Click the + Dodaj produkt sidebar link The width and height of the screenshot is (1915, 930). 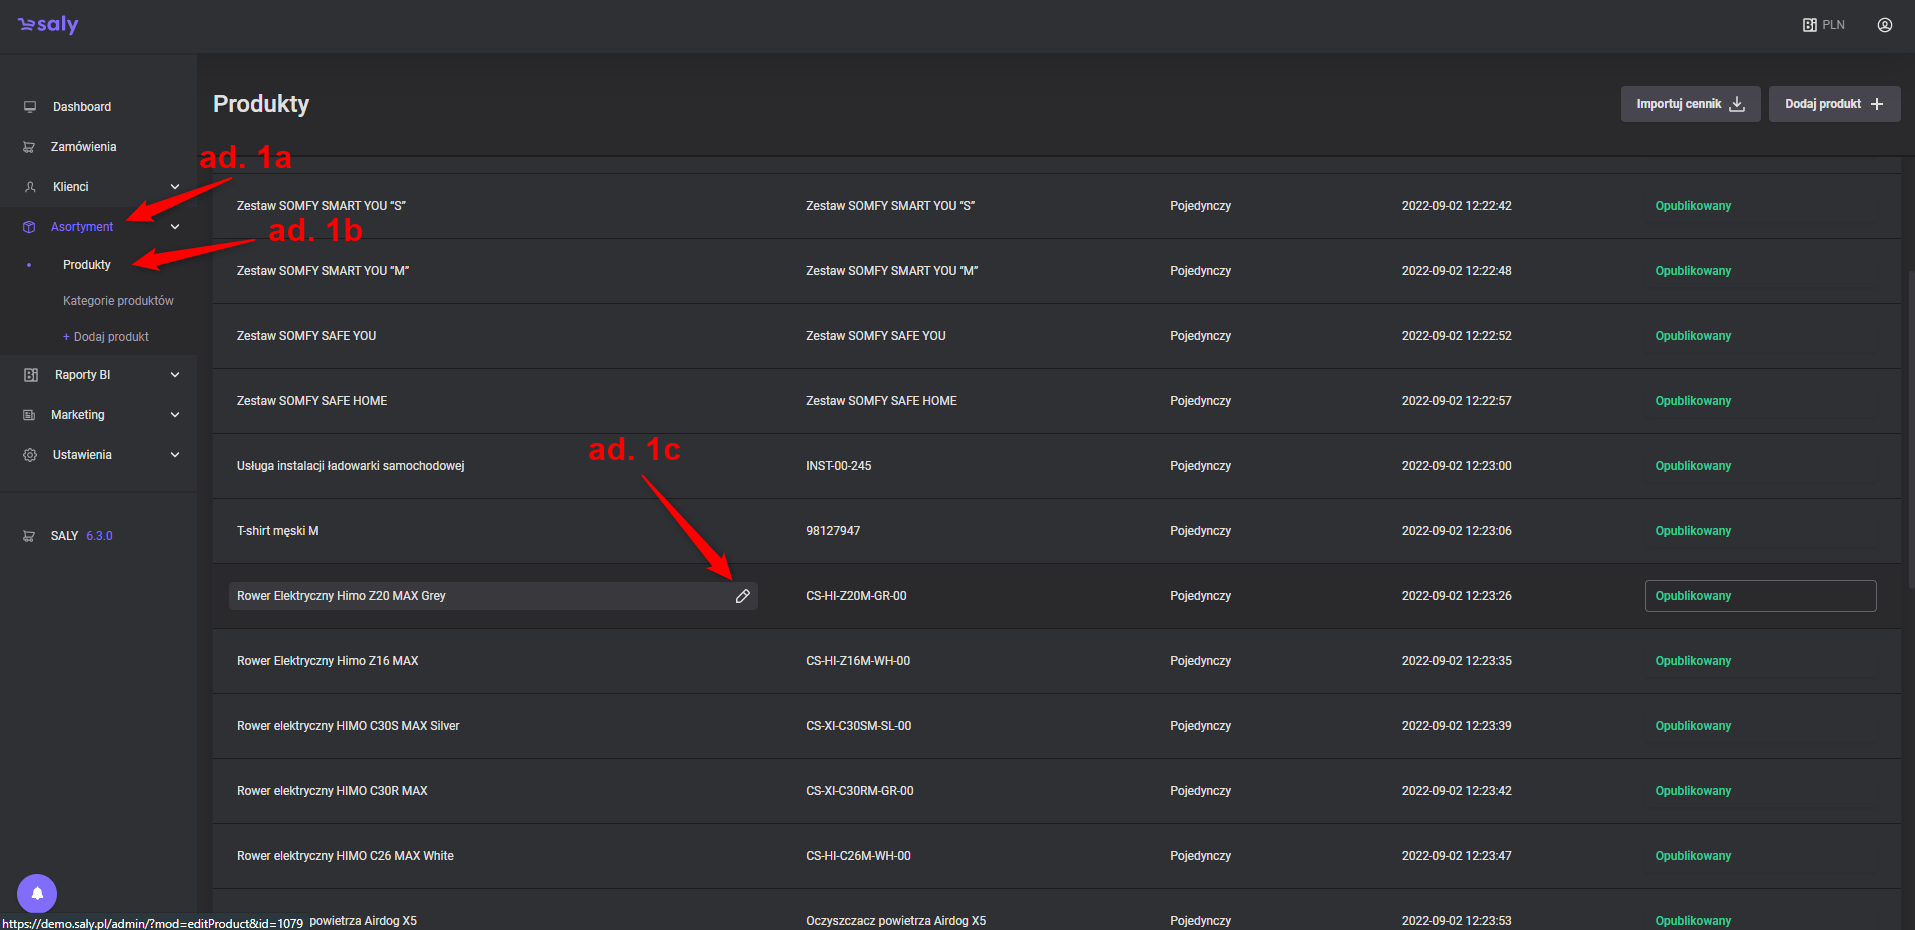pyautogui.click(x=106, y=337)
